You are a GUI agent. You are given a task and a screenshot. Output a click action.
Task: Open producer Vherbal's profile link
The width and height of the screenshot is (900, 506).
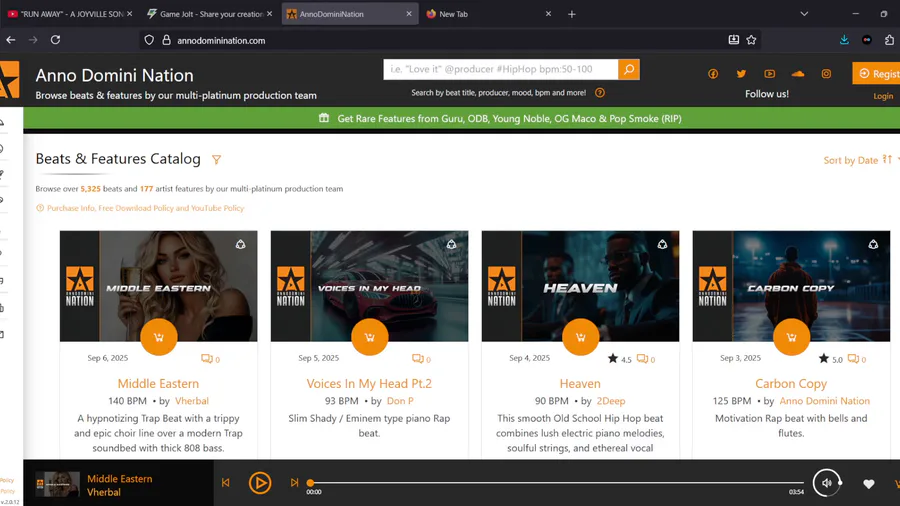tap(192, 400)
